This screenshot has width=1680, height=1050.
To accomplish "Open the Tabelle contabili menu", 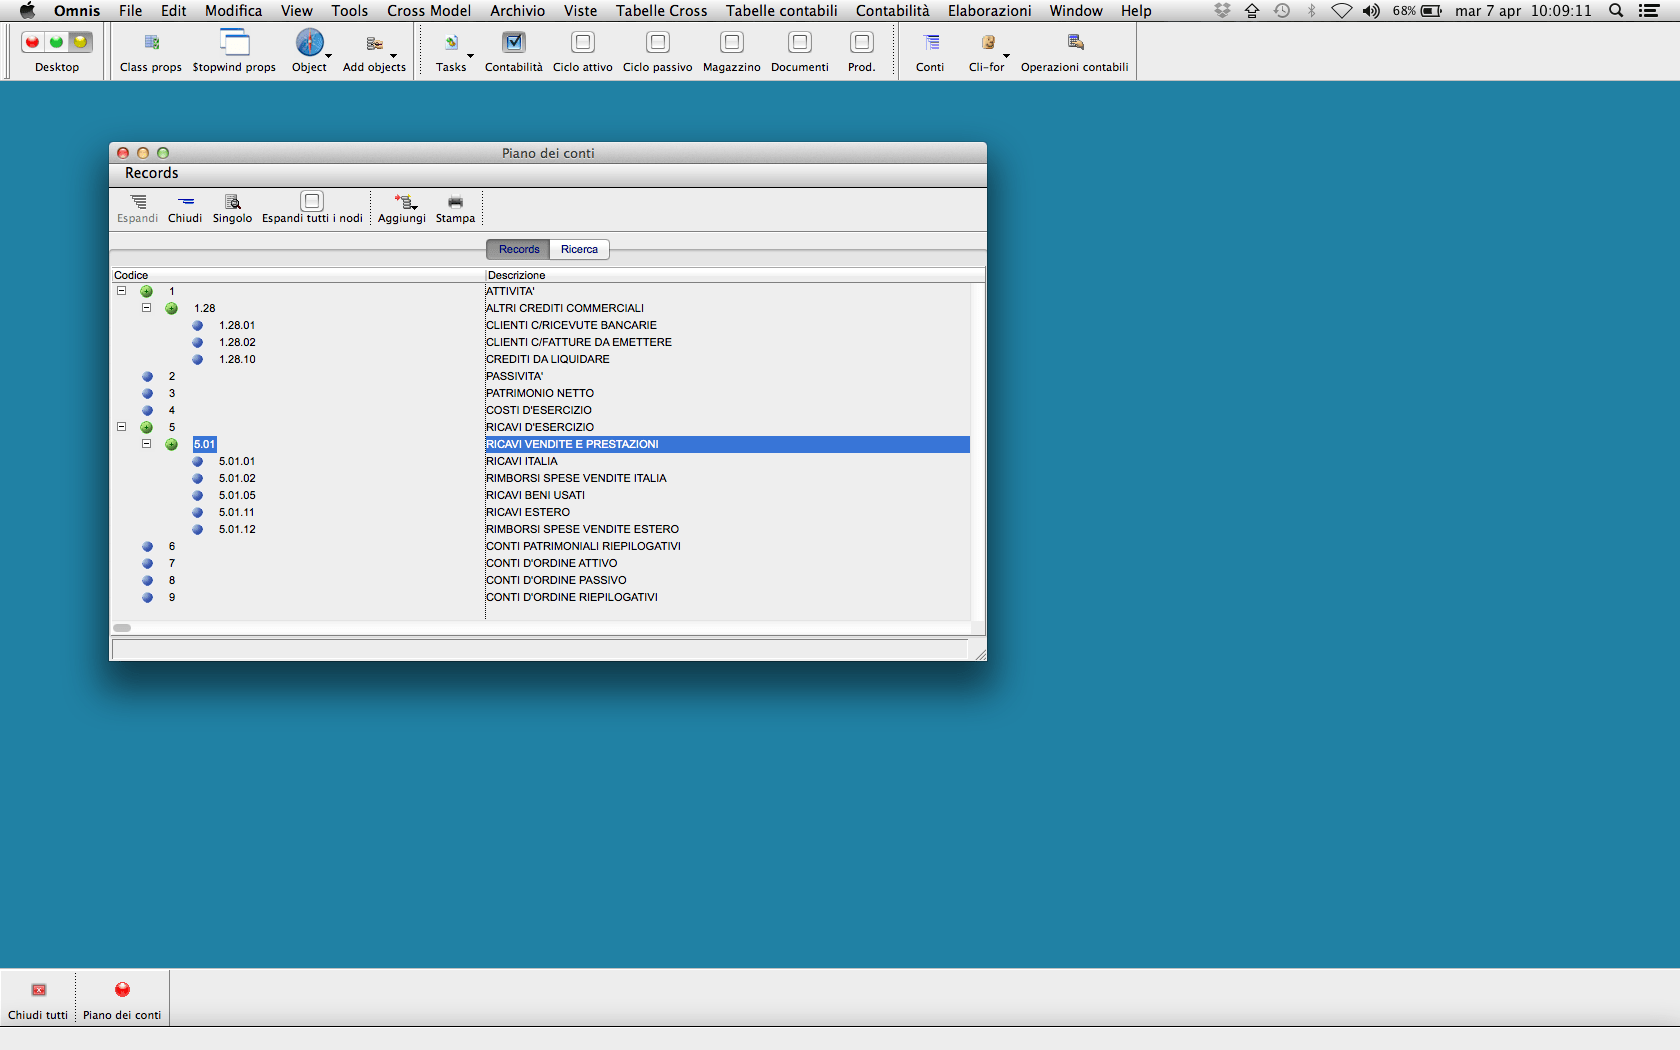I will coord(781,11).
